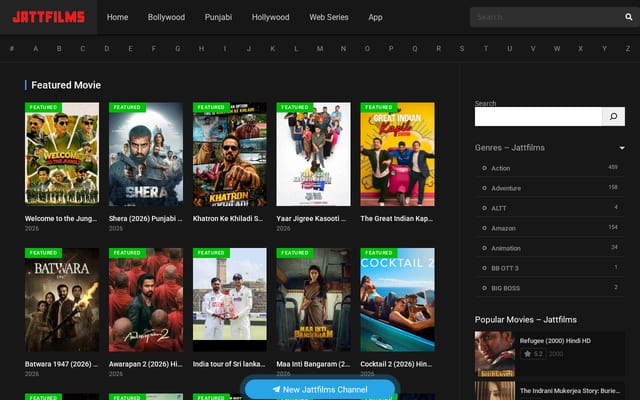Click the Khatron Ke Khiladi S... title text
This screenshot has width=640, height=400.
coord(228,218)
